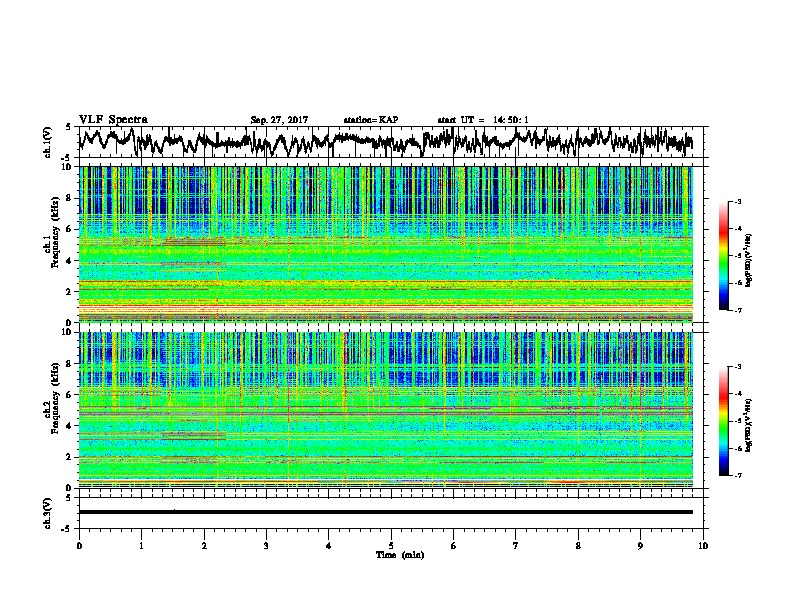792x612 pixels.
Task: Click the -3 tick on ch.1 color bar
Action: pos(737,201)
